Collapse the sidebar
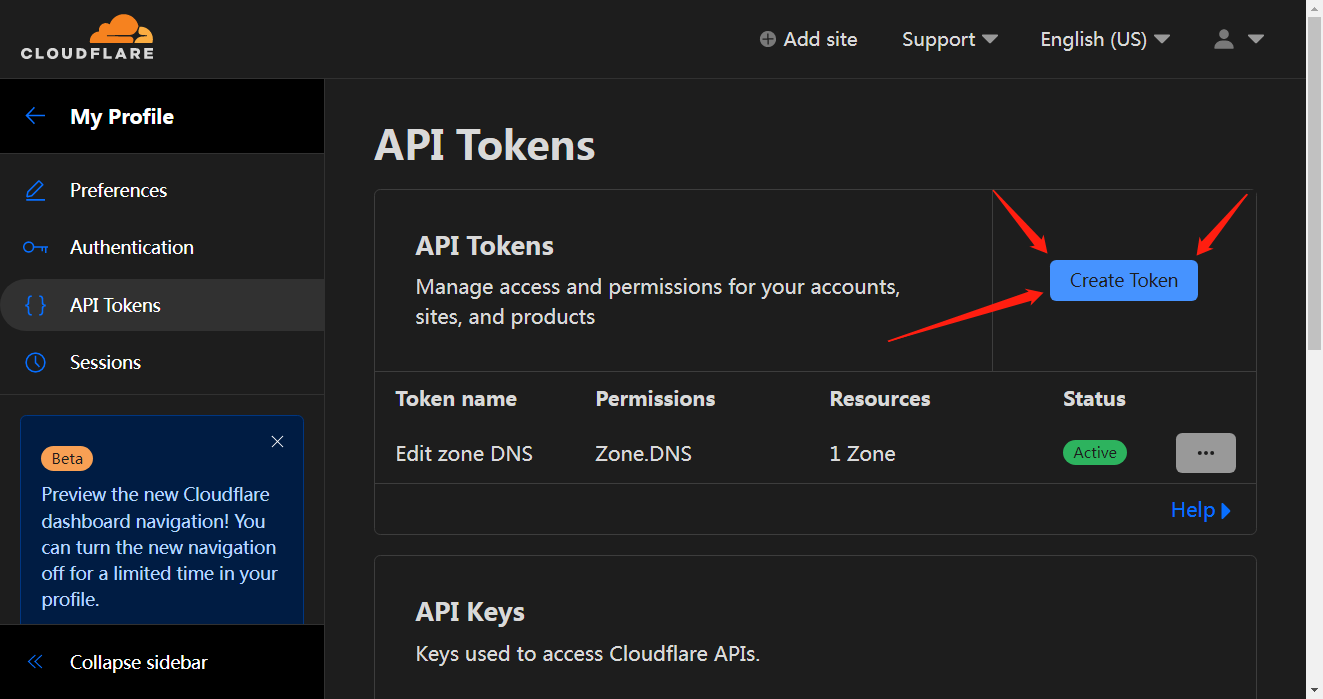The height and width of the screenshot is (699, 1323). 162,662
